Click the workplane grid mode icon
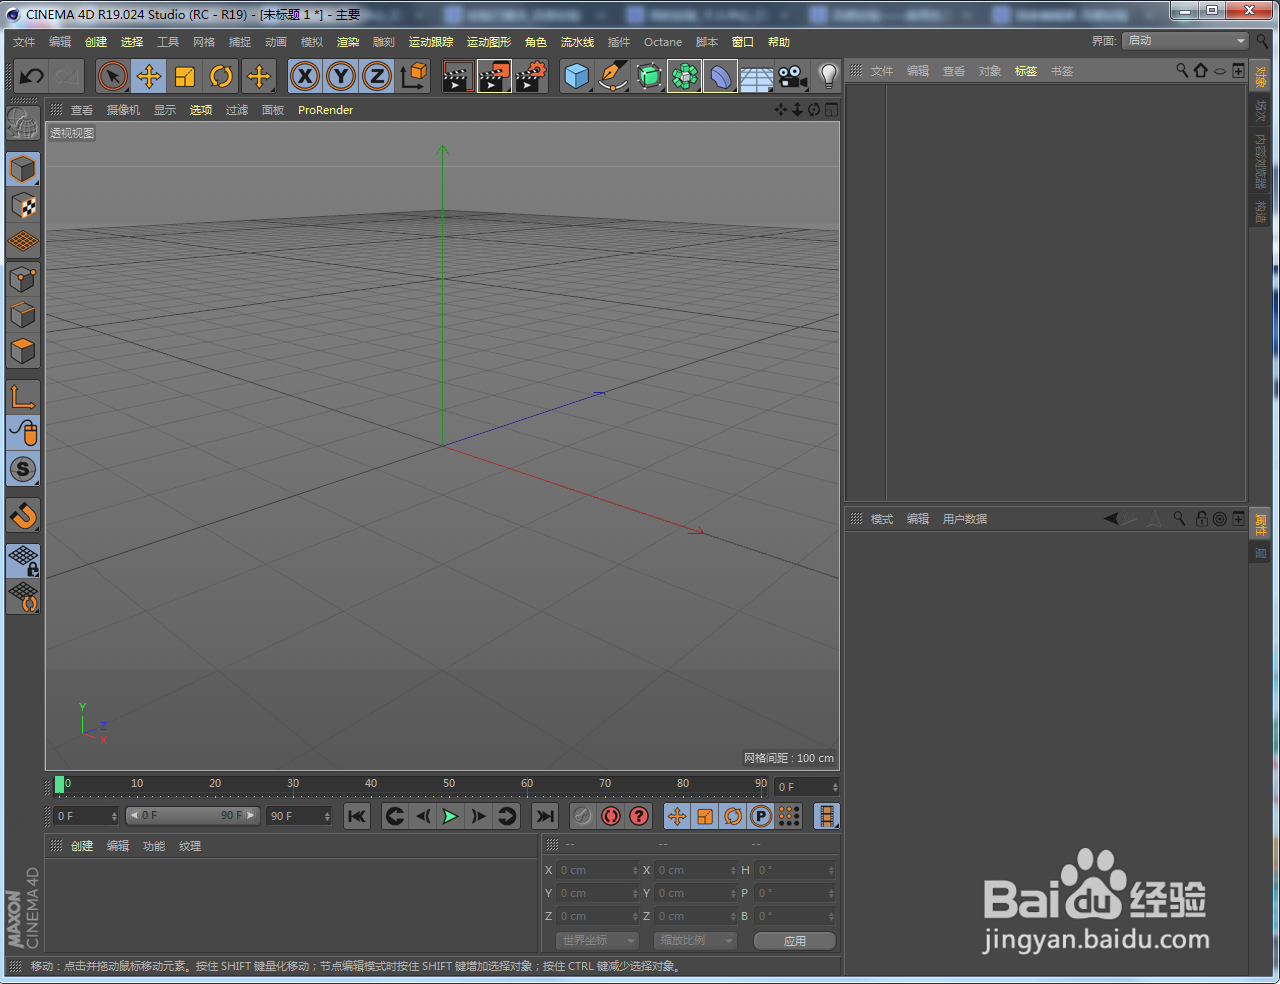1280x984 pixels. pos(23,242)
